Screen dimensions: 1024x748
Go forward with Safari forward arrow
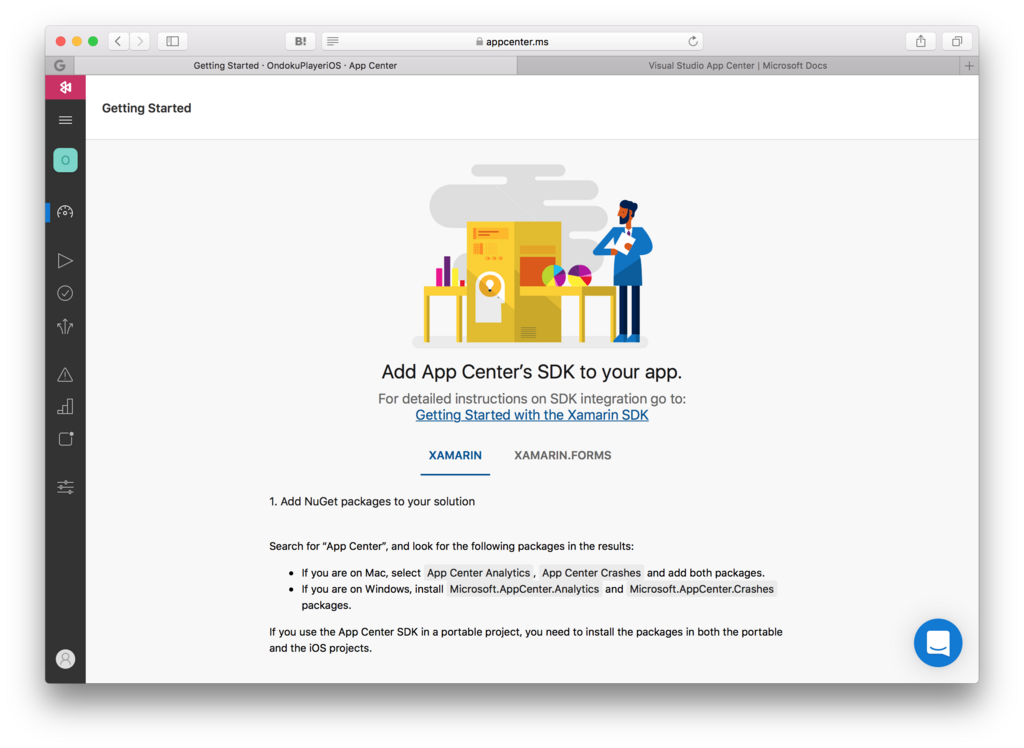click(140, 41)
